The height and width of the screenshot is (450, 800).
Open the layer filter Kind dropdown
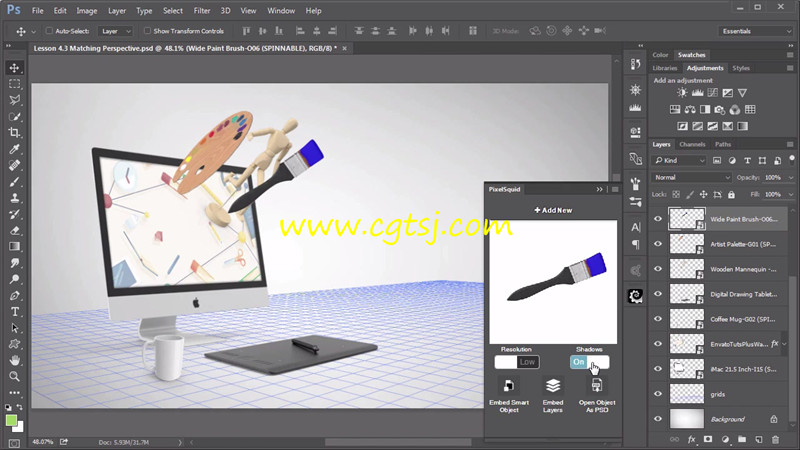pos(679,160)
